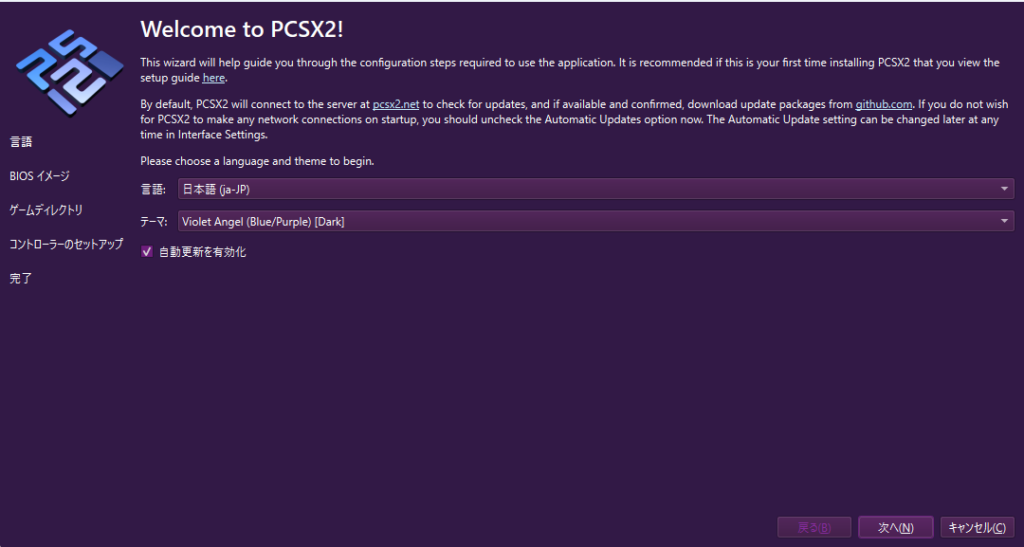Expand the language dropdown arrow
This screenshot has height=547, width=1024.
tap(1004, 189)
